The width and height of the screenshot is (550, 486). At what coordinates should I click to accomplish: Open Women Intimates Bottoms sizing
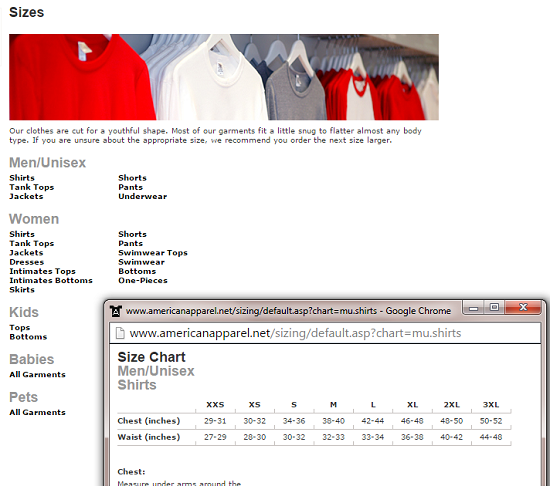click(x=51, y=281)
